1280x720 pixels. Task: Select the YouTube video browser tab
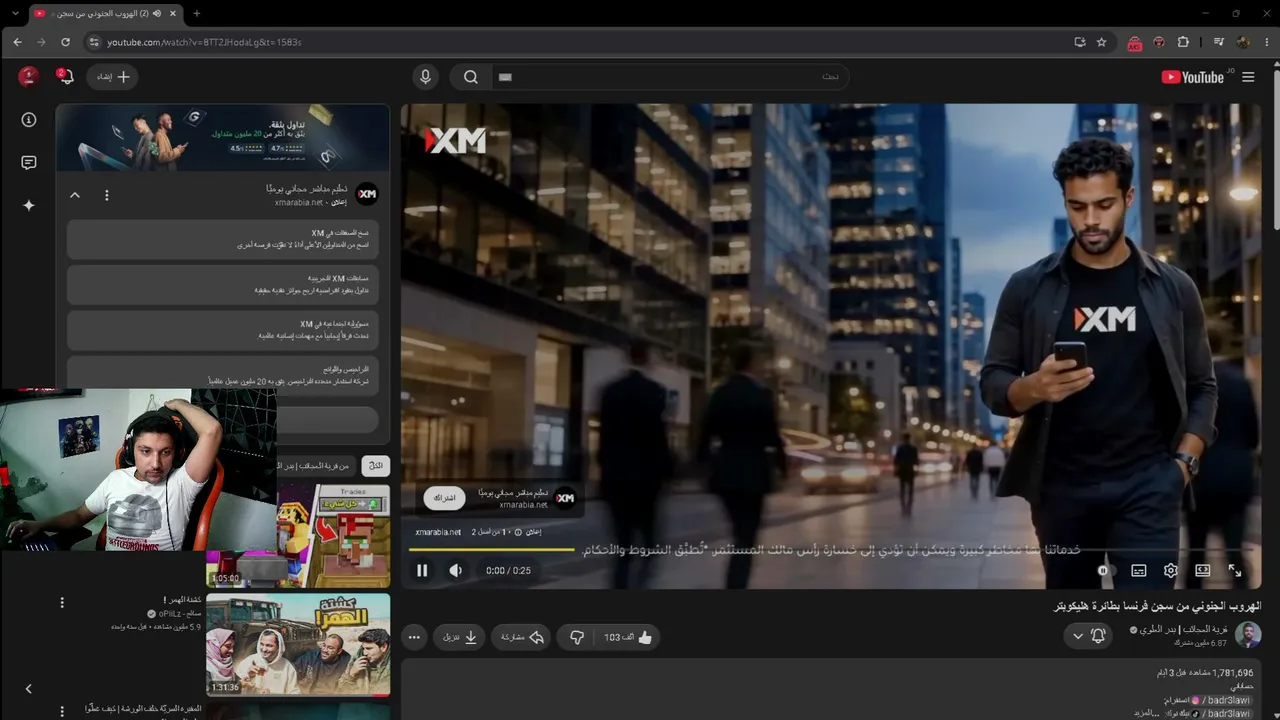(105, 13)
